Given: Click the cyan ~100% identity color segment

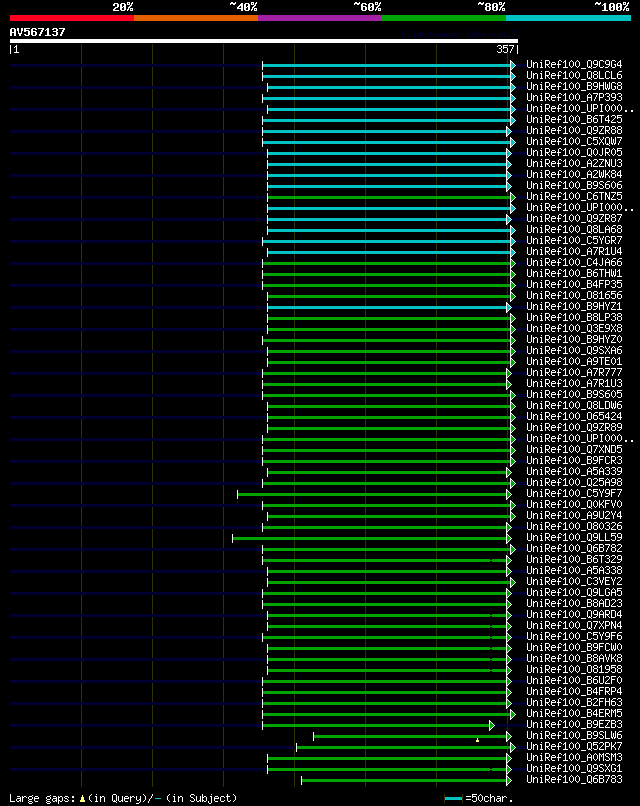Looking at the screenshot, I should pyautogui.click(x=569, y=18).
